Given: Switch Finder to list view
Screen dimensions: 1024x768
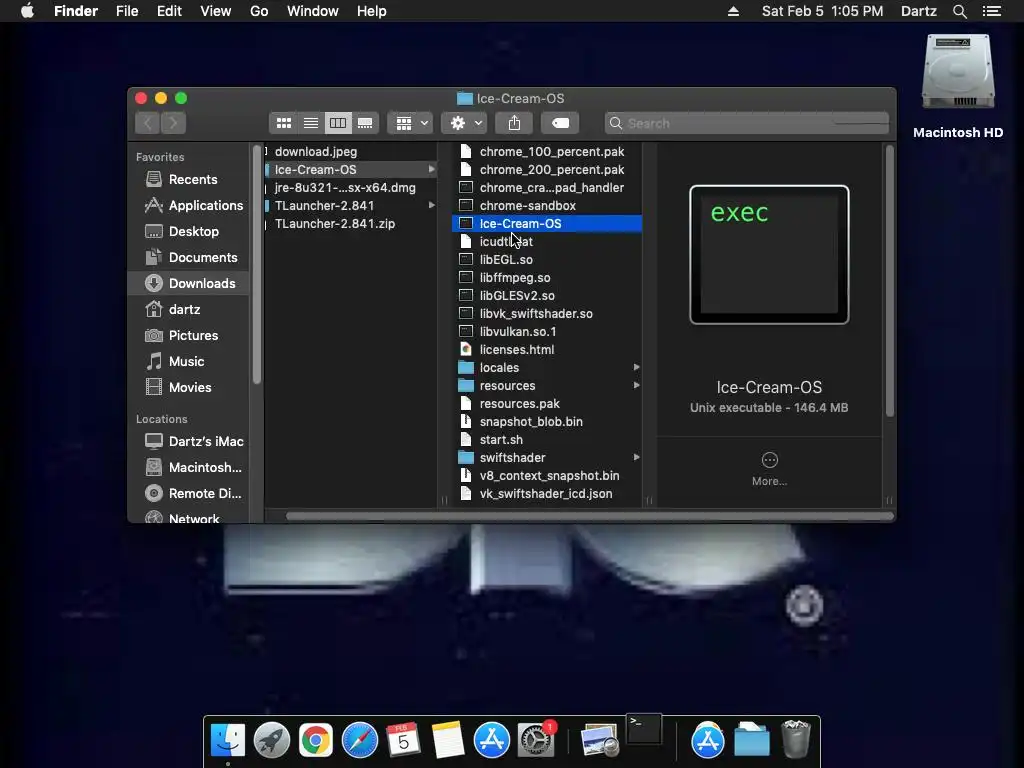Looking at the screenshot, I should (x=311, y=123).
